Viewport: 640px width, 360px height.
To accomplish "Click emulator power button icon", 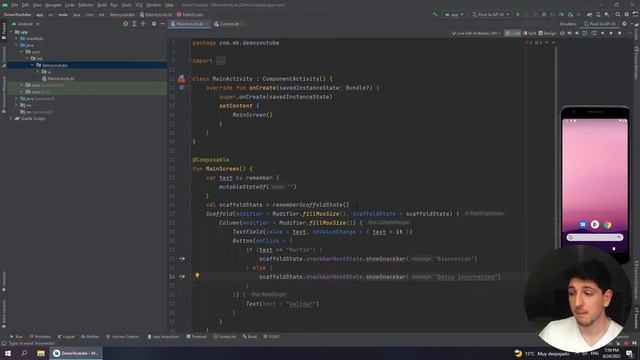I will 562,33.
